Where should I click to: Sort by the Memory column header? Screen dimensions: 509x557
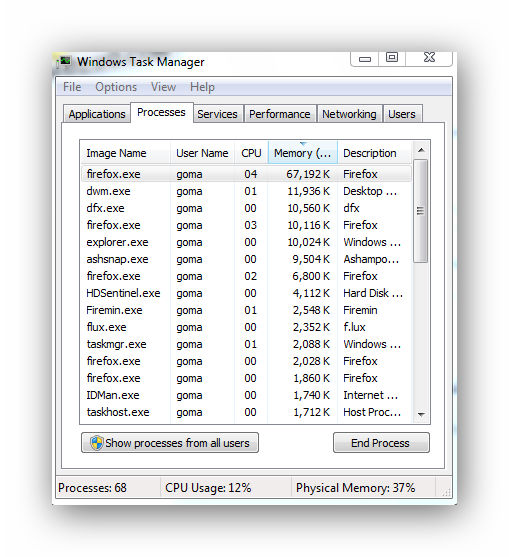click(x=303, y=153)
